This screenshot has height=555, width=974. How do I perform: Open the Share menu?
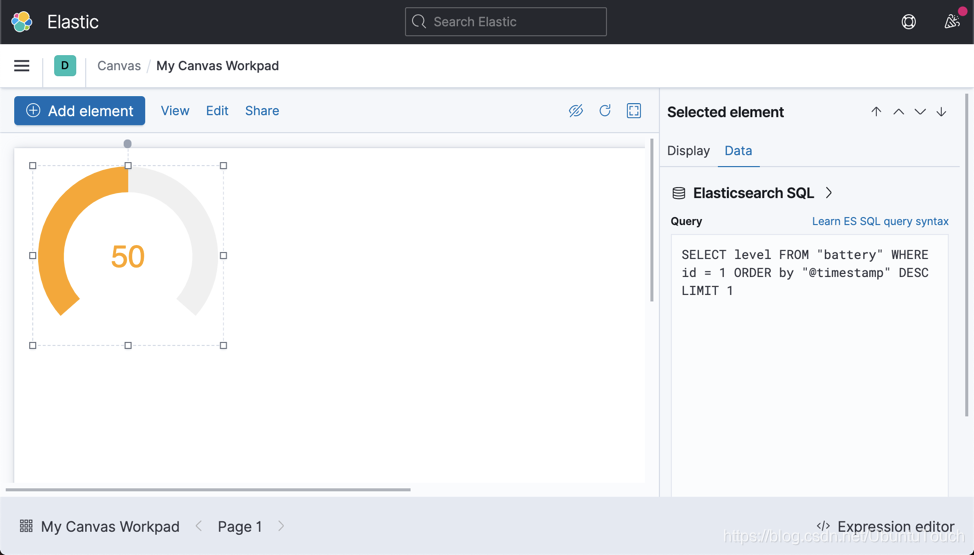click(262, 111)
